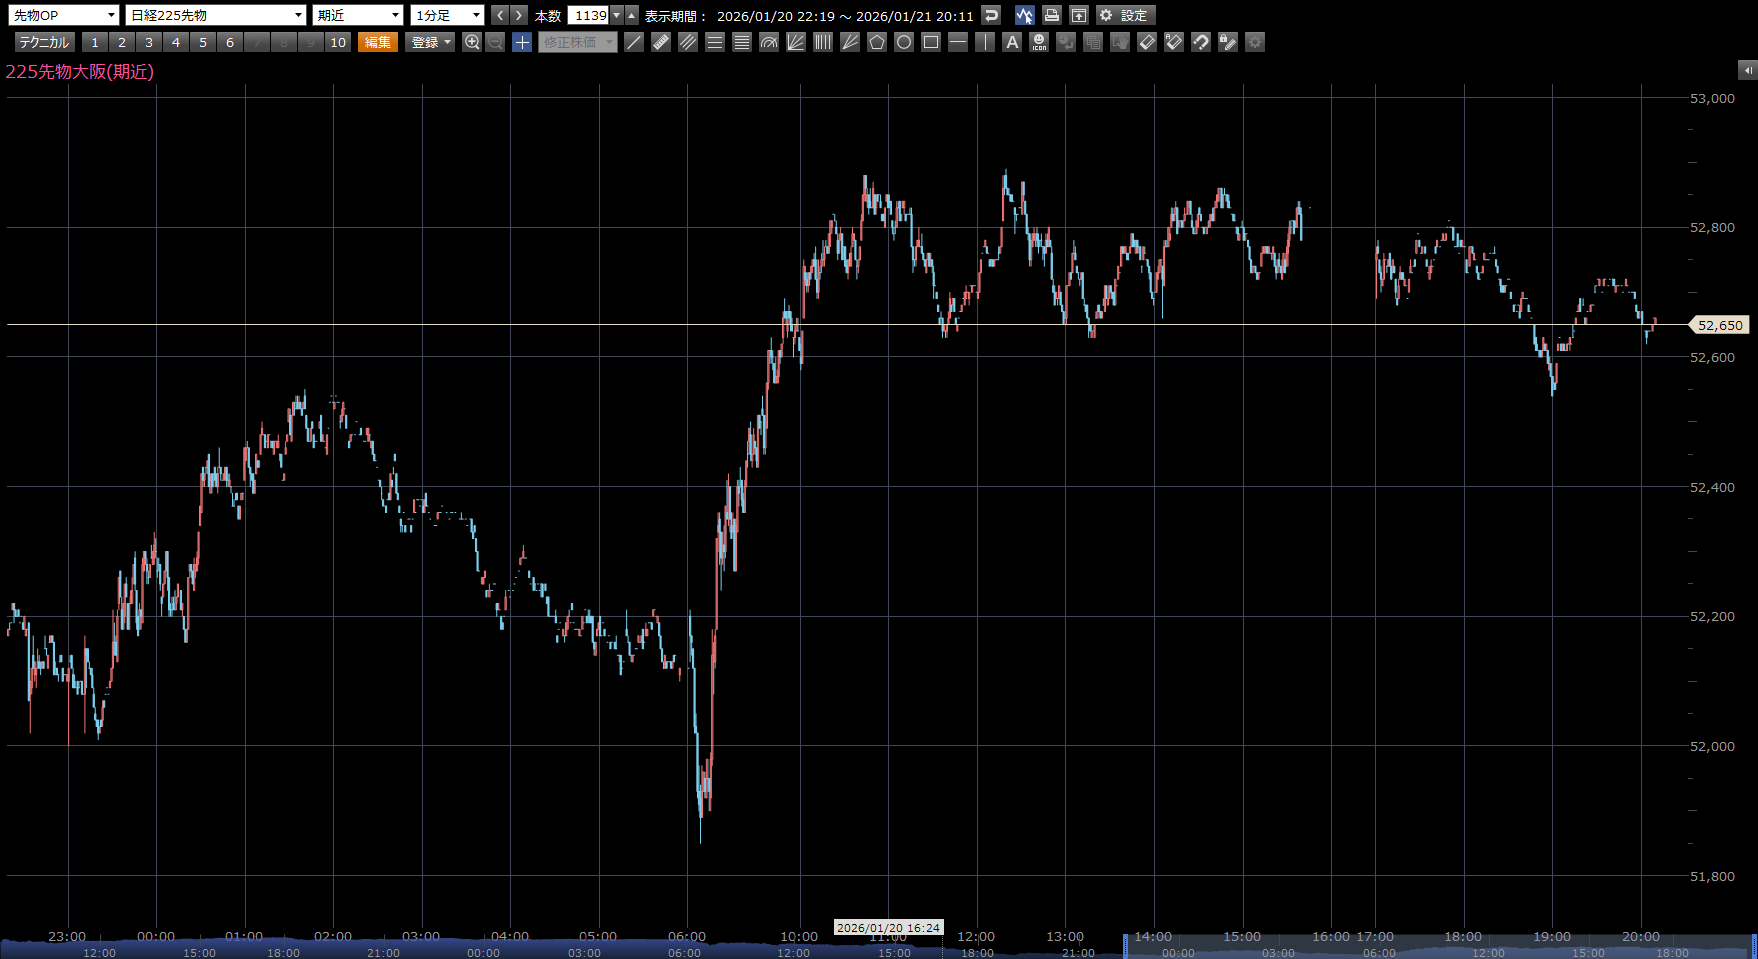Toggle the drawing lock pencil icon
The width and height of the screenshot is (1758, 959).
coord(1228,42)
